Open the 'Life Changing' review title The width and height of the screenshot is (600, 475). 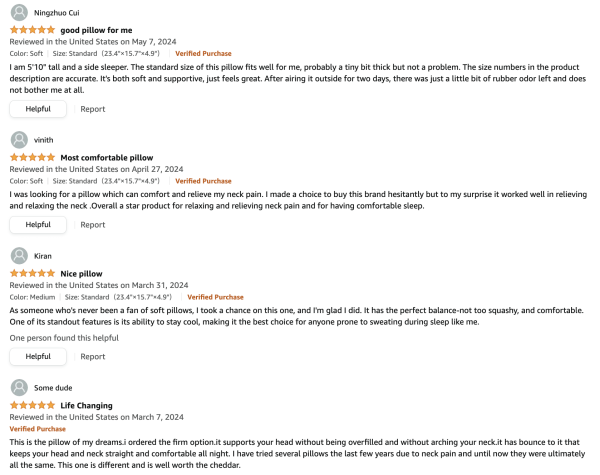[x=87, y=405]
